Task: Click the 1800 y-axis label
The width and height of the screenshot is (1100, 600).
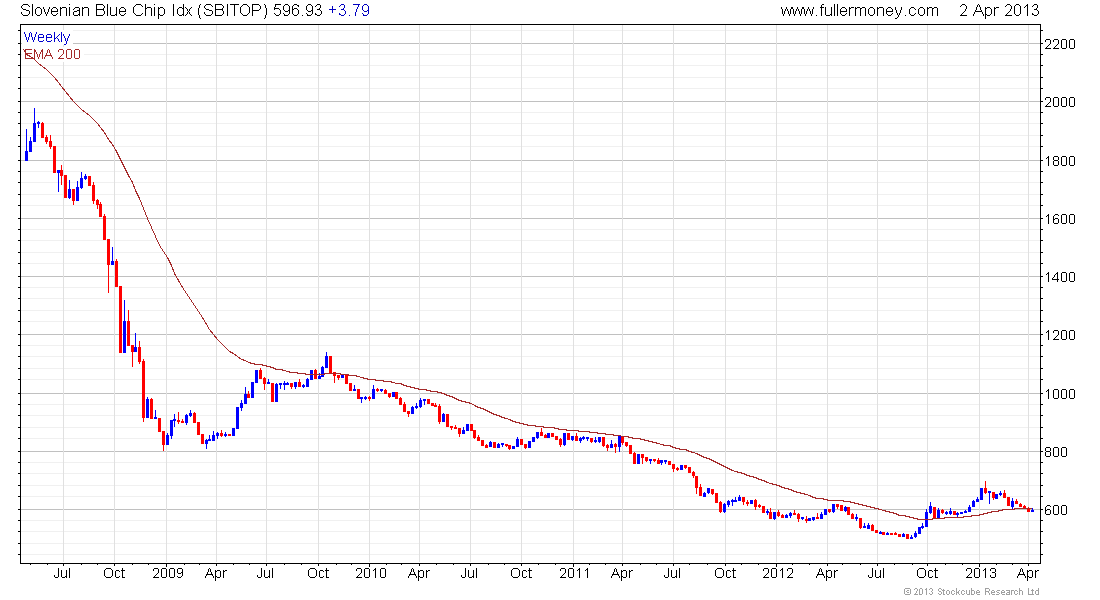Action: click(x=1060, y=161)
